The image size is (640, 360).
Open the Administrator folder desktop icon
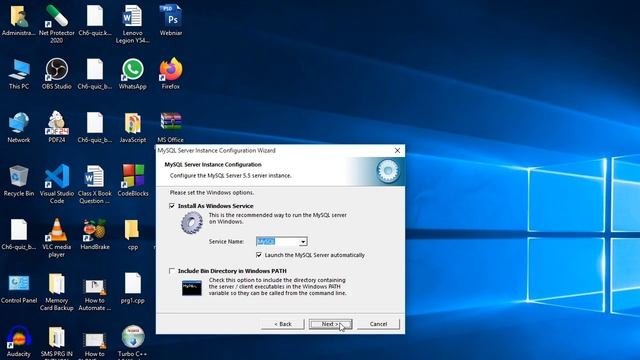(19, 20)
